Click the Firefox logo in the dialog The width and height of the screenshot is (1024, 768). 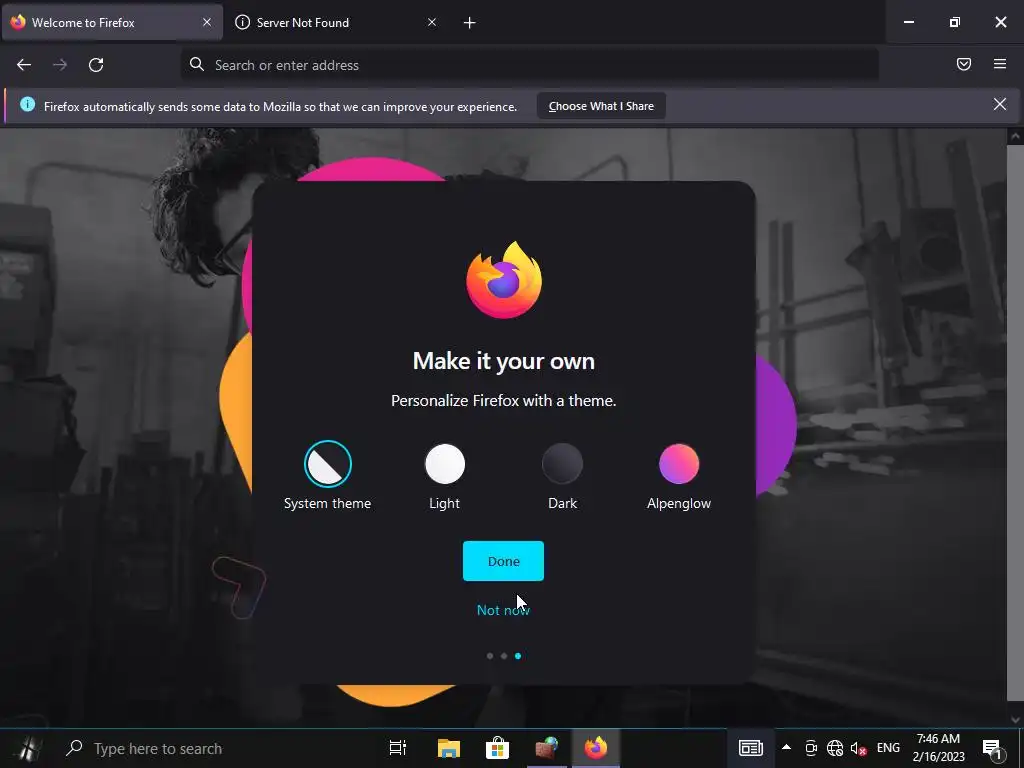pos(504,280)
